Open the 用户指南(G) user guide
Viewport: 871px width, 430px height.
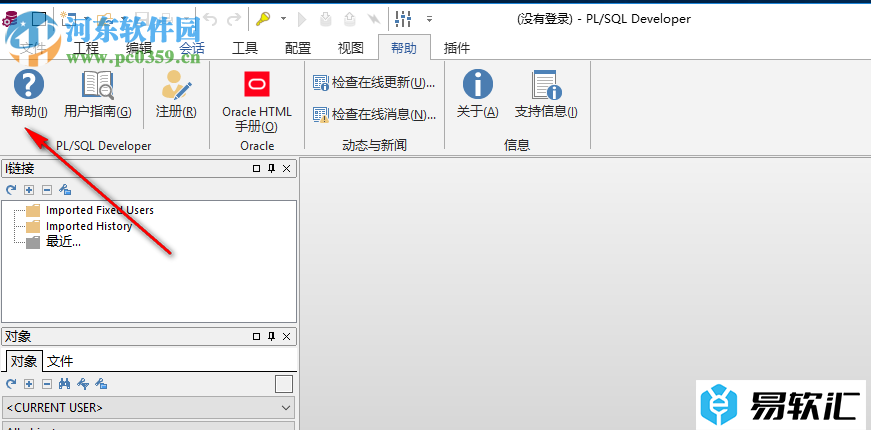[x=98, y=94]
